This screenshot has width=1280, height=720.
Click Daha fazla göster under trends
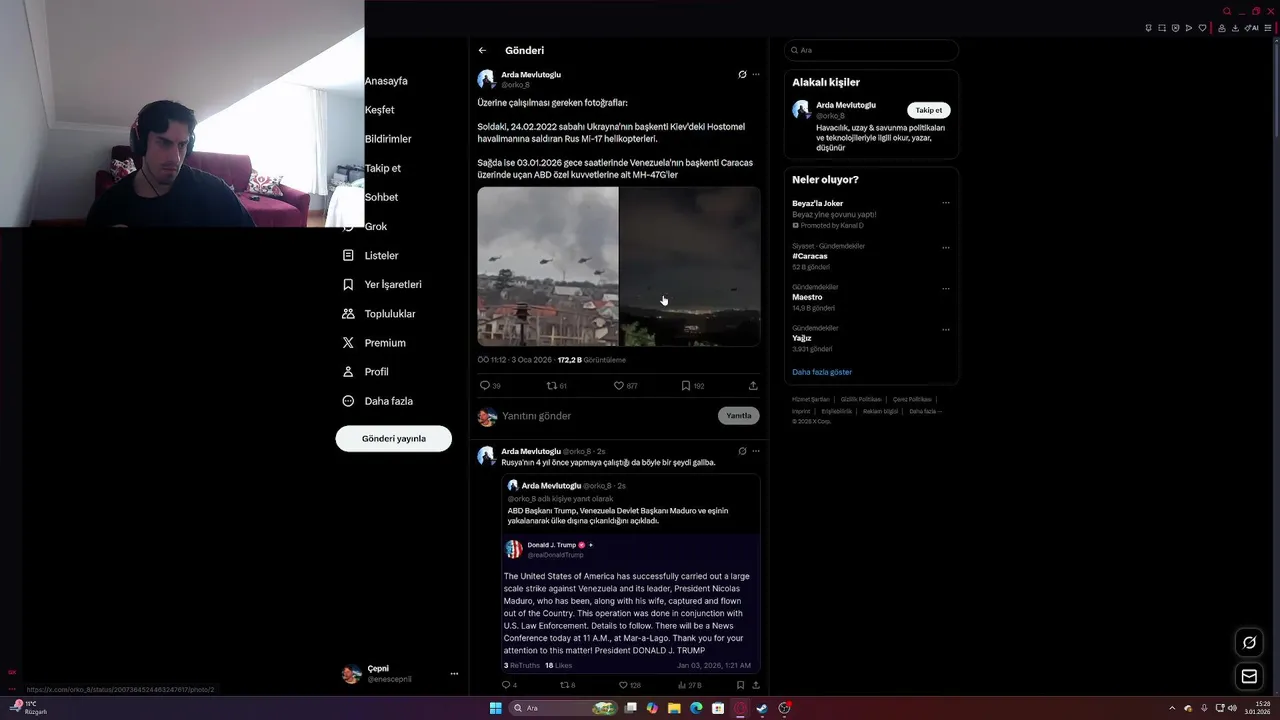pos(822,372)
